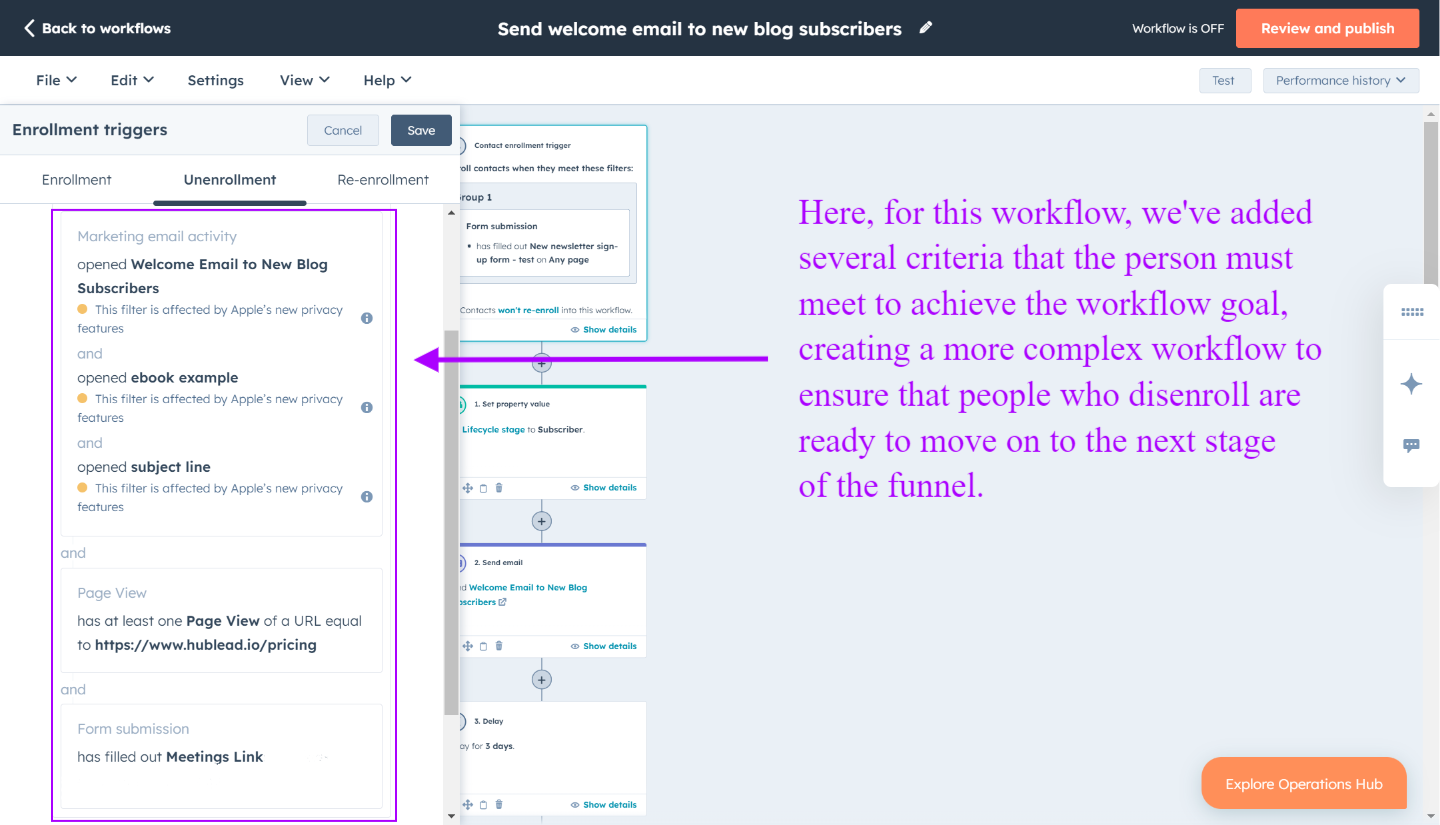Show details of the Delay step

click(603, 804)
